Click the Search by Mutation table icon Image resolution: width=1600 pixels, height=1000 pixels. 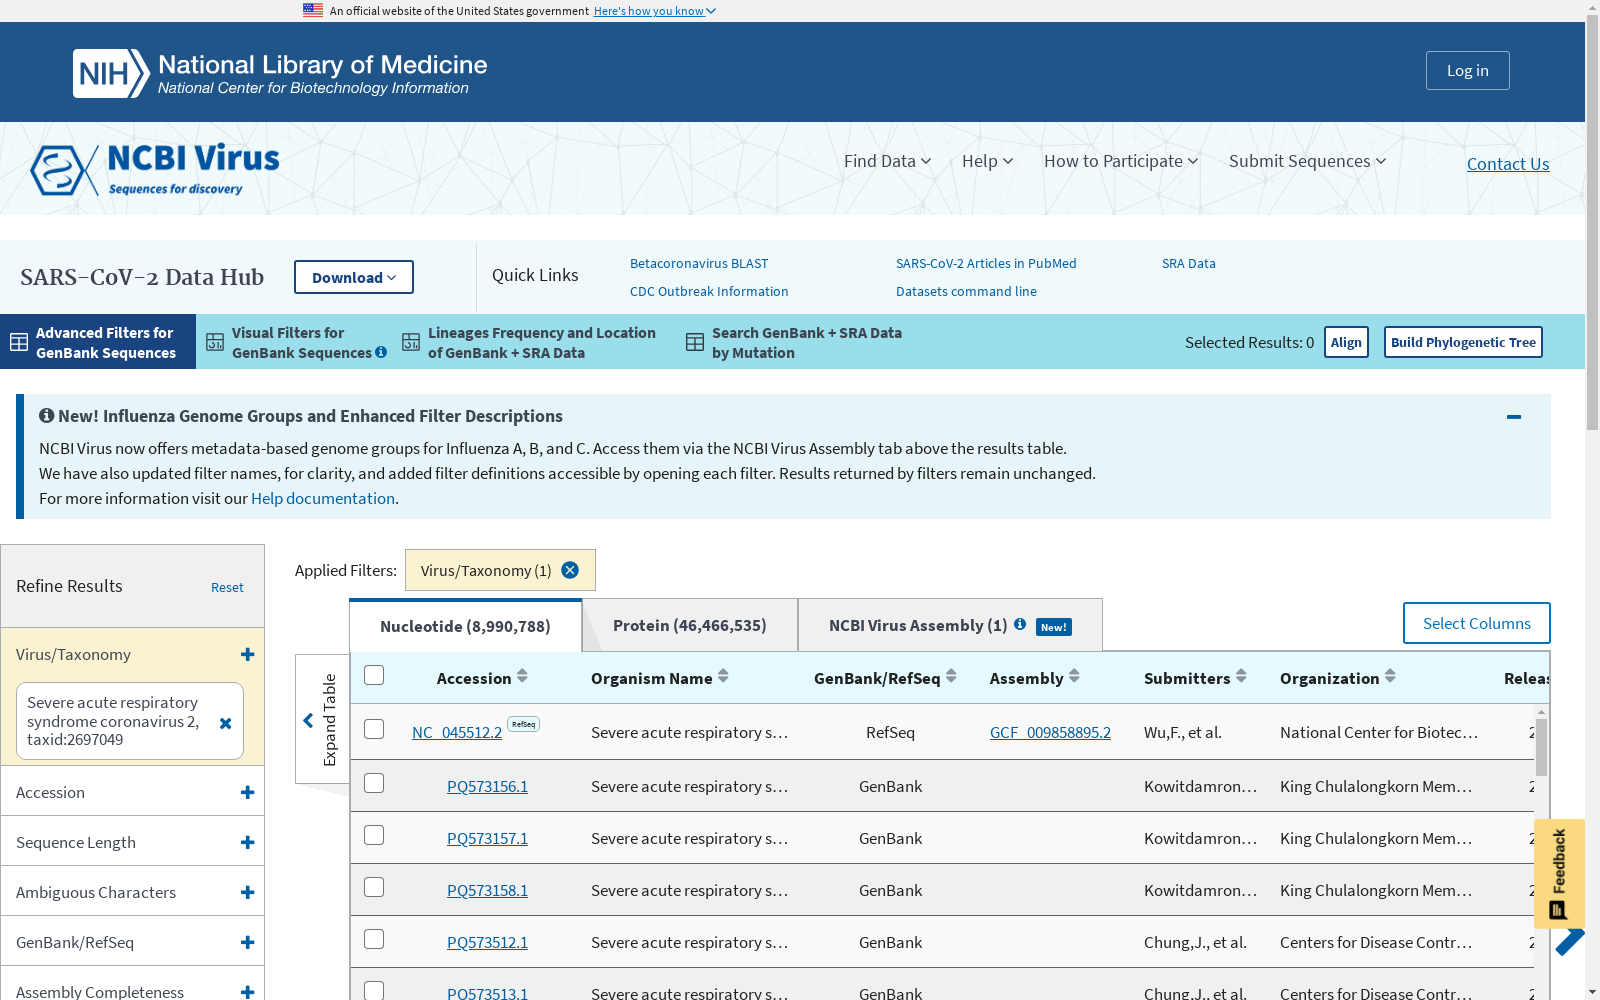point(695,342)
